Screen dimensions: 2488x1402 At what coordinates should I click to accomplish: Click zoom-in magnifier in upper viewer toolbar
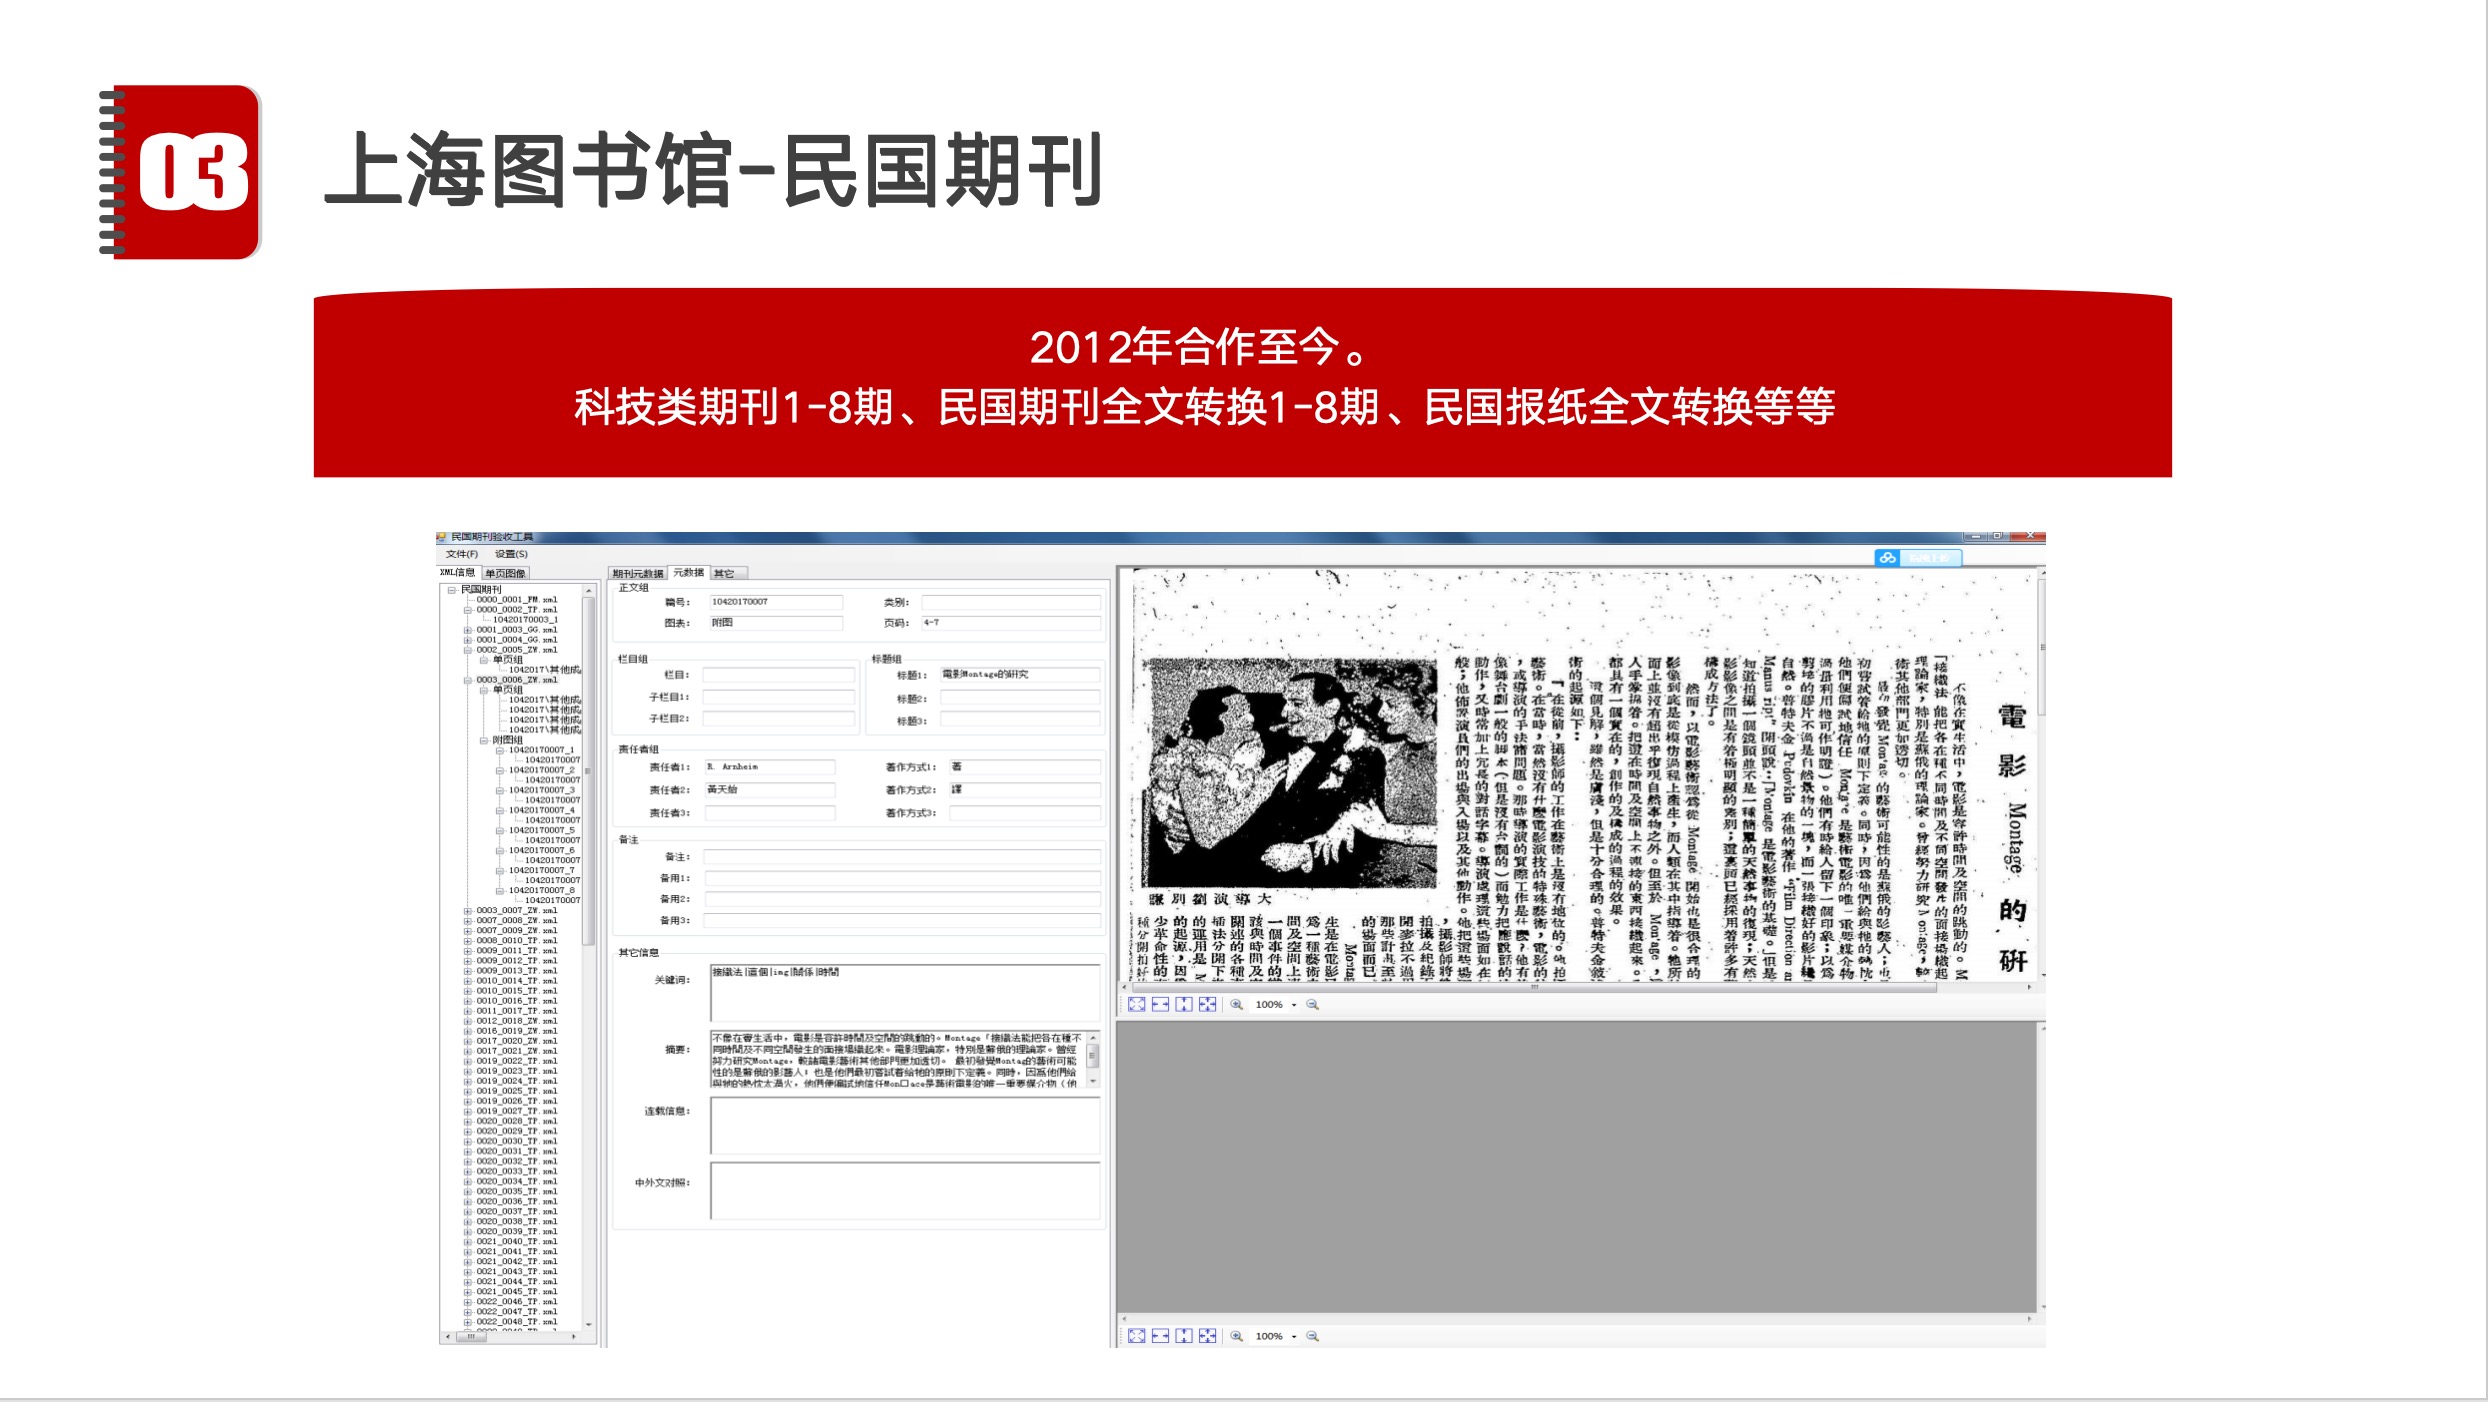[x=1237, y=1004]
